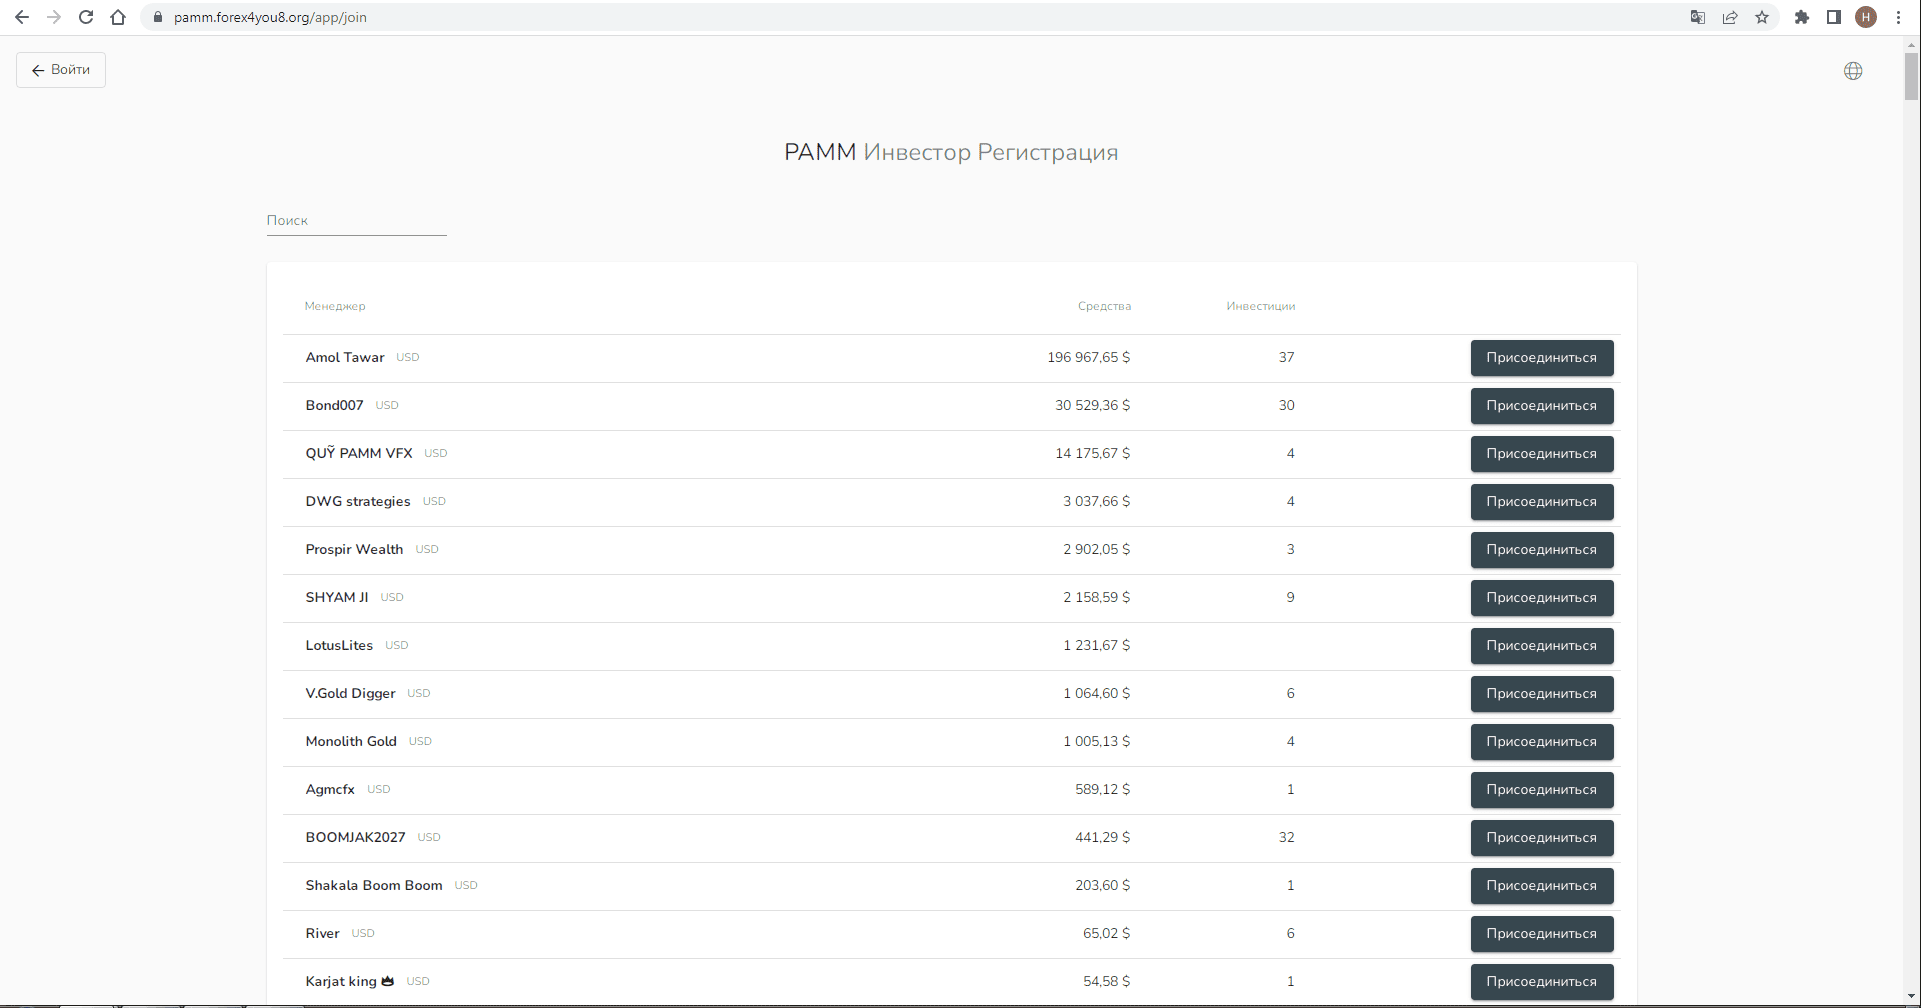1921x1008 pixels.
Task: Join the Amol Tawar manager
Action: (x=1542, y=358)
